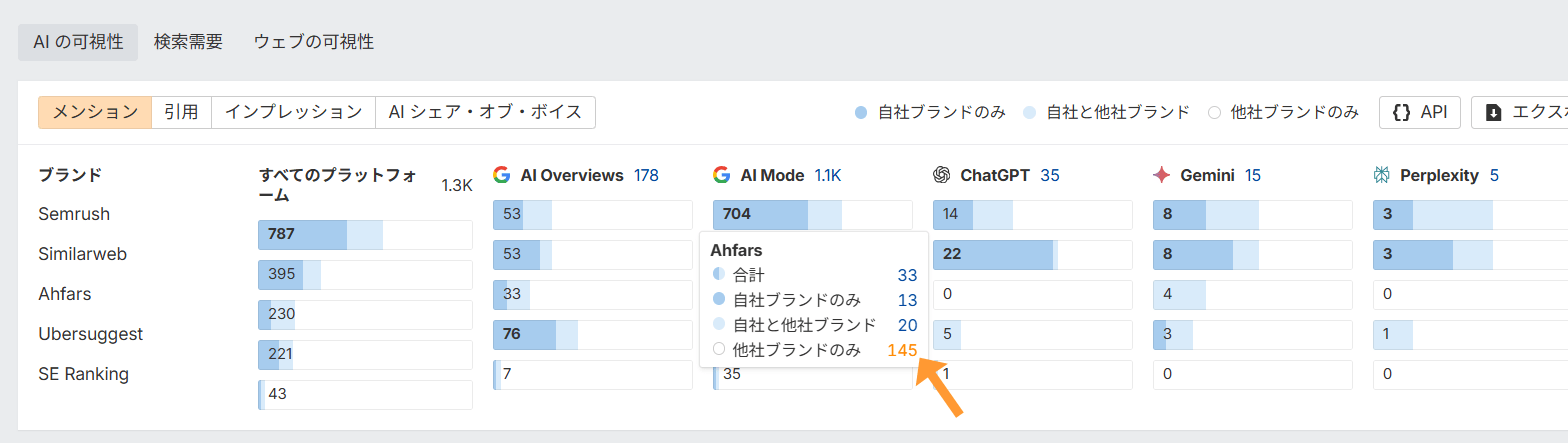Click the API button
Viewport: 1568px width, 443px height.
pos(1419,112)
